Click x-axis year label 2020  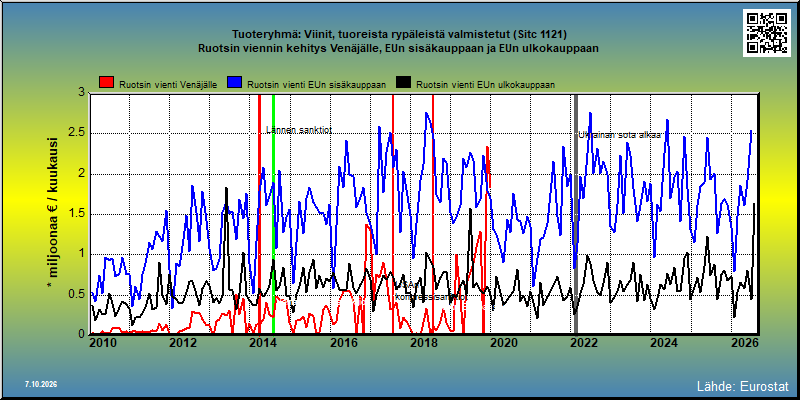pos(504,342)
